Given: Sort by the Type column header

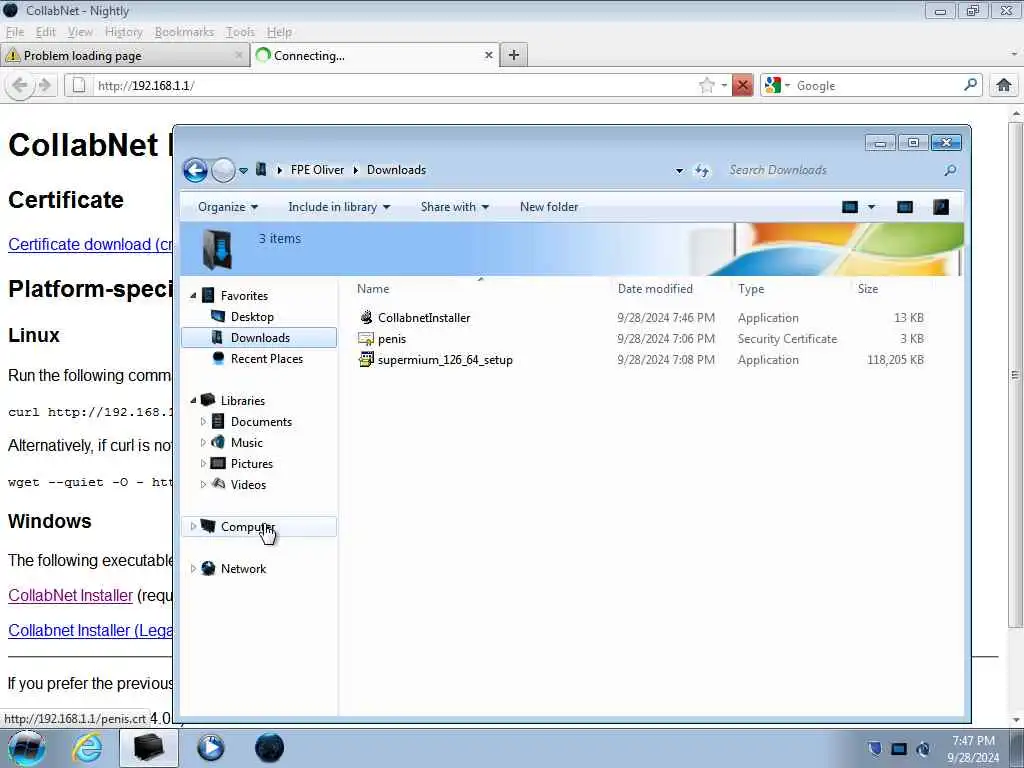Looking at the screenshot, I should click(x=751, y=289).
